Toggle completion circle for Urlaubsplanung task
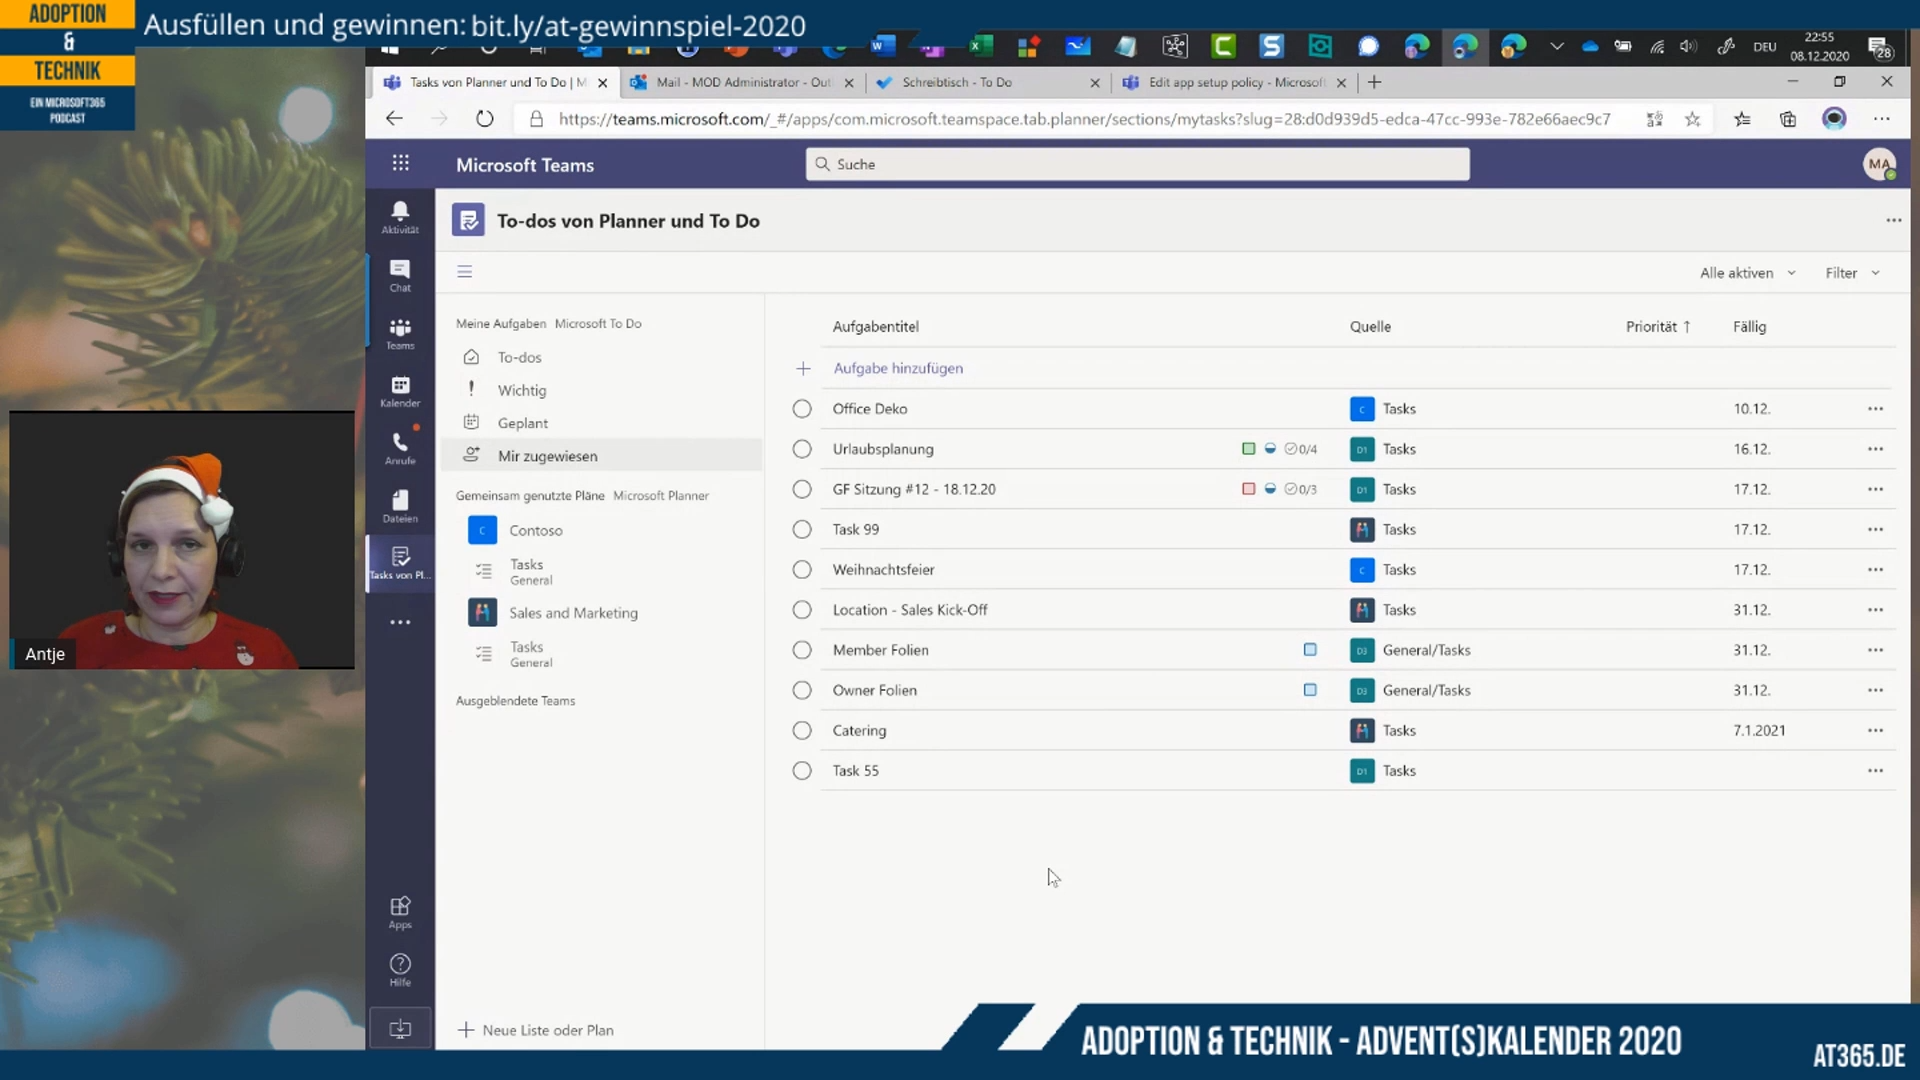 tap(802, 447)
